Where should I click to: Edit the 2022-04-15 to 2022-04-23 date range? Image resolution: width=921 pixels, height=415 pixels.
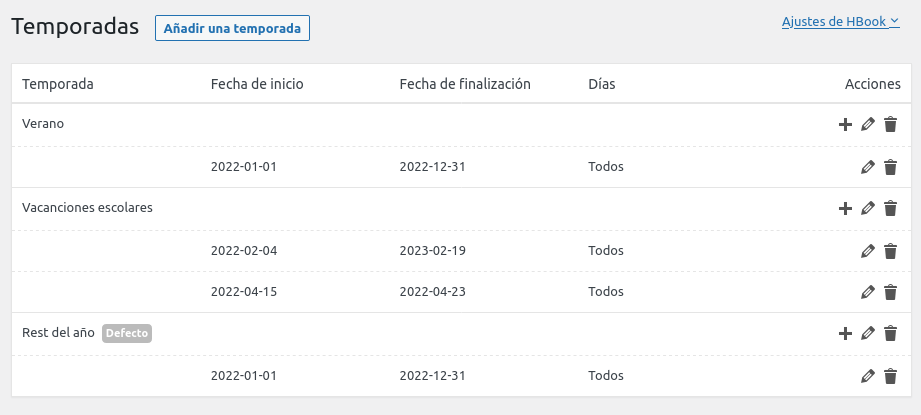(x=868, y=292)
